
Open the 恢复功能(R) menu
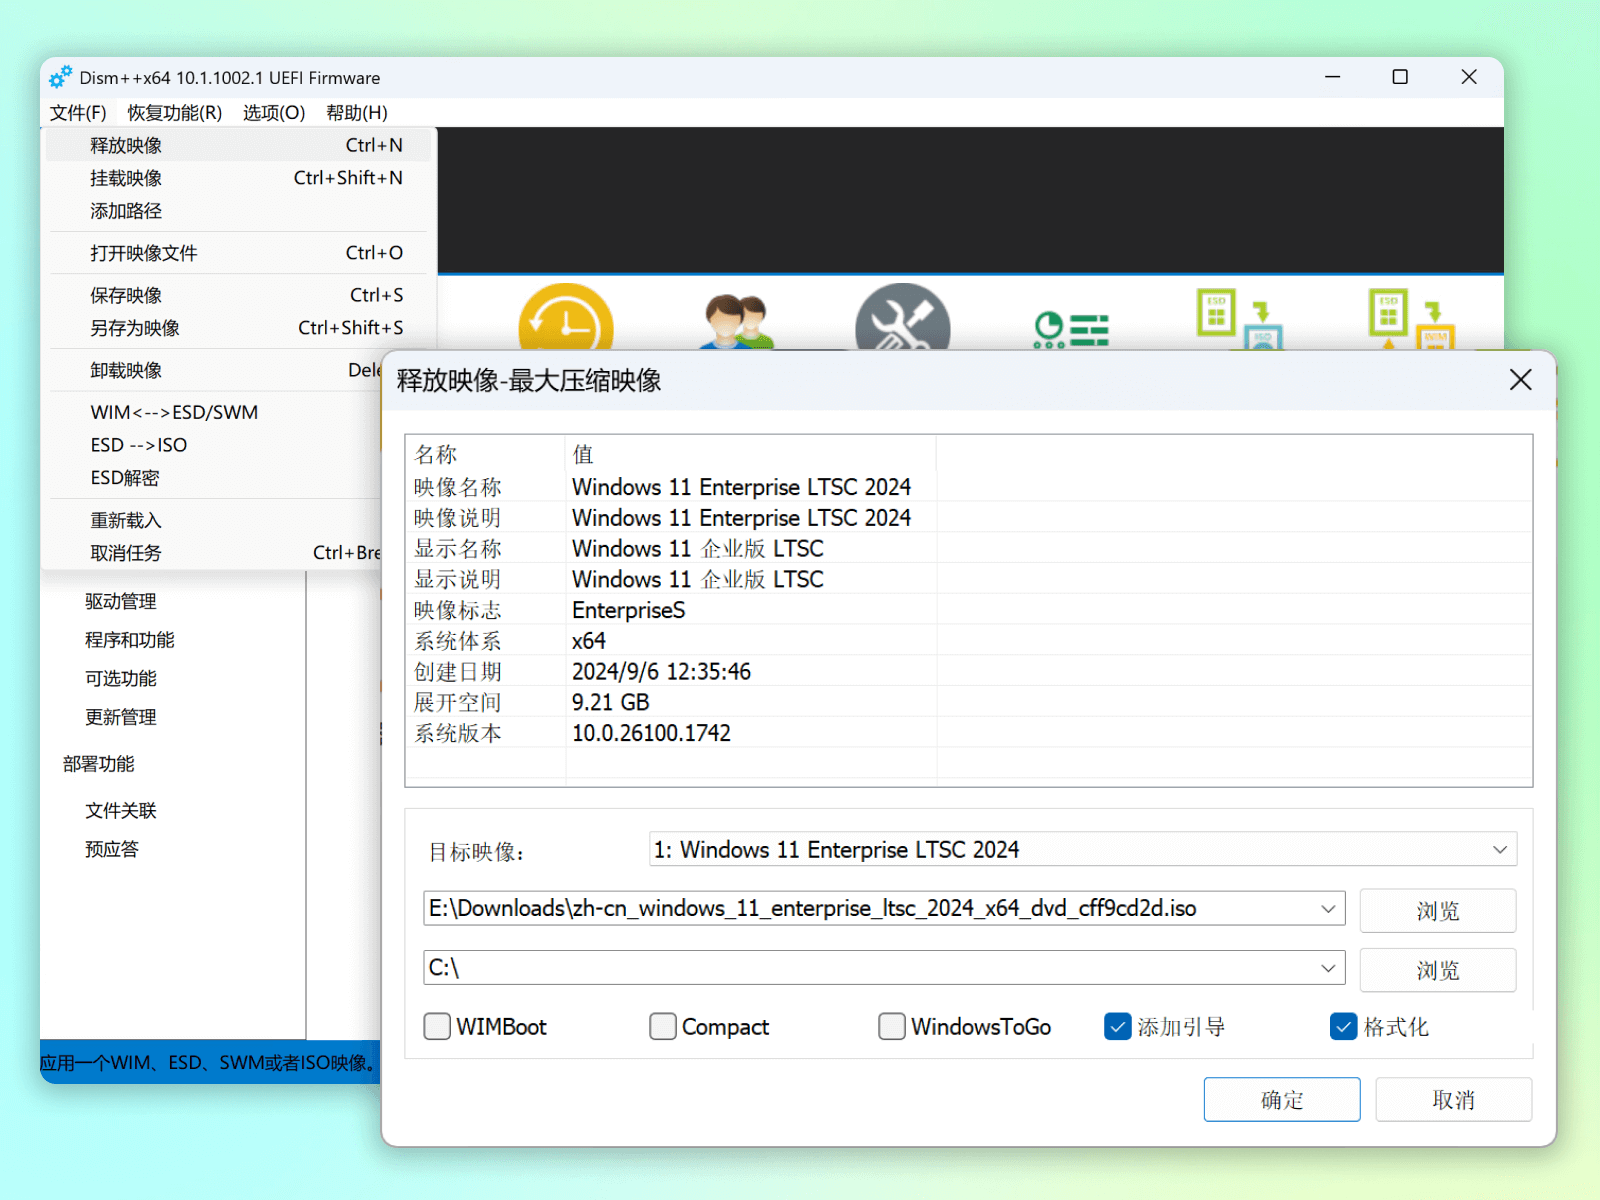point(174,113)
